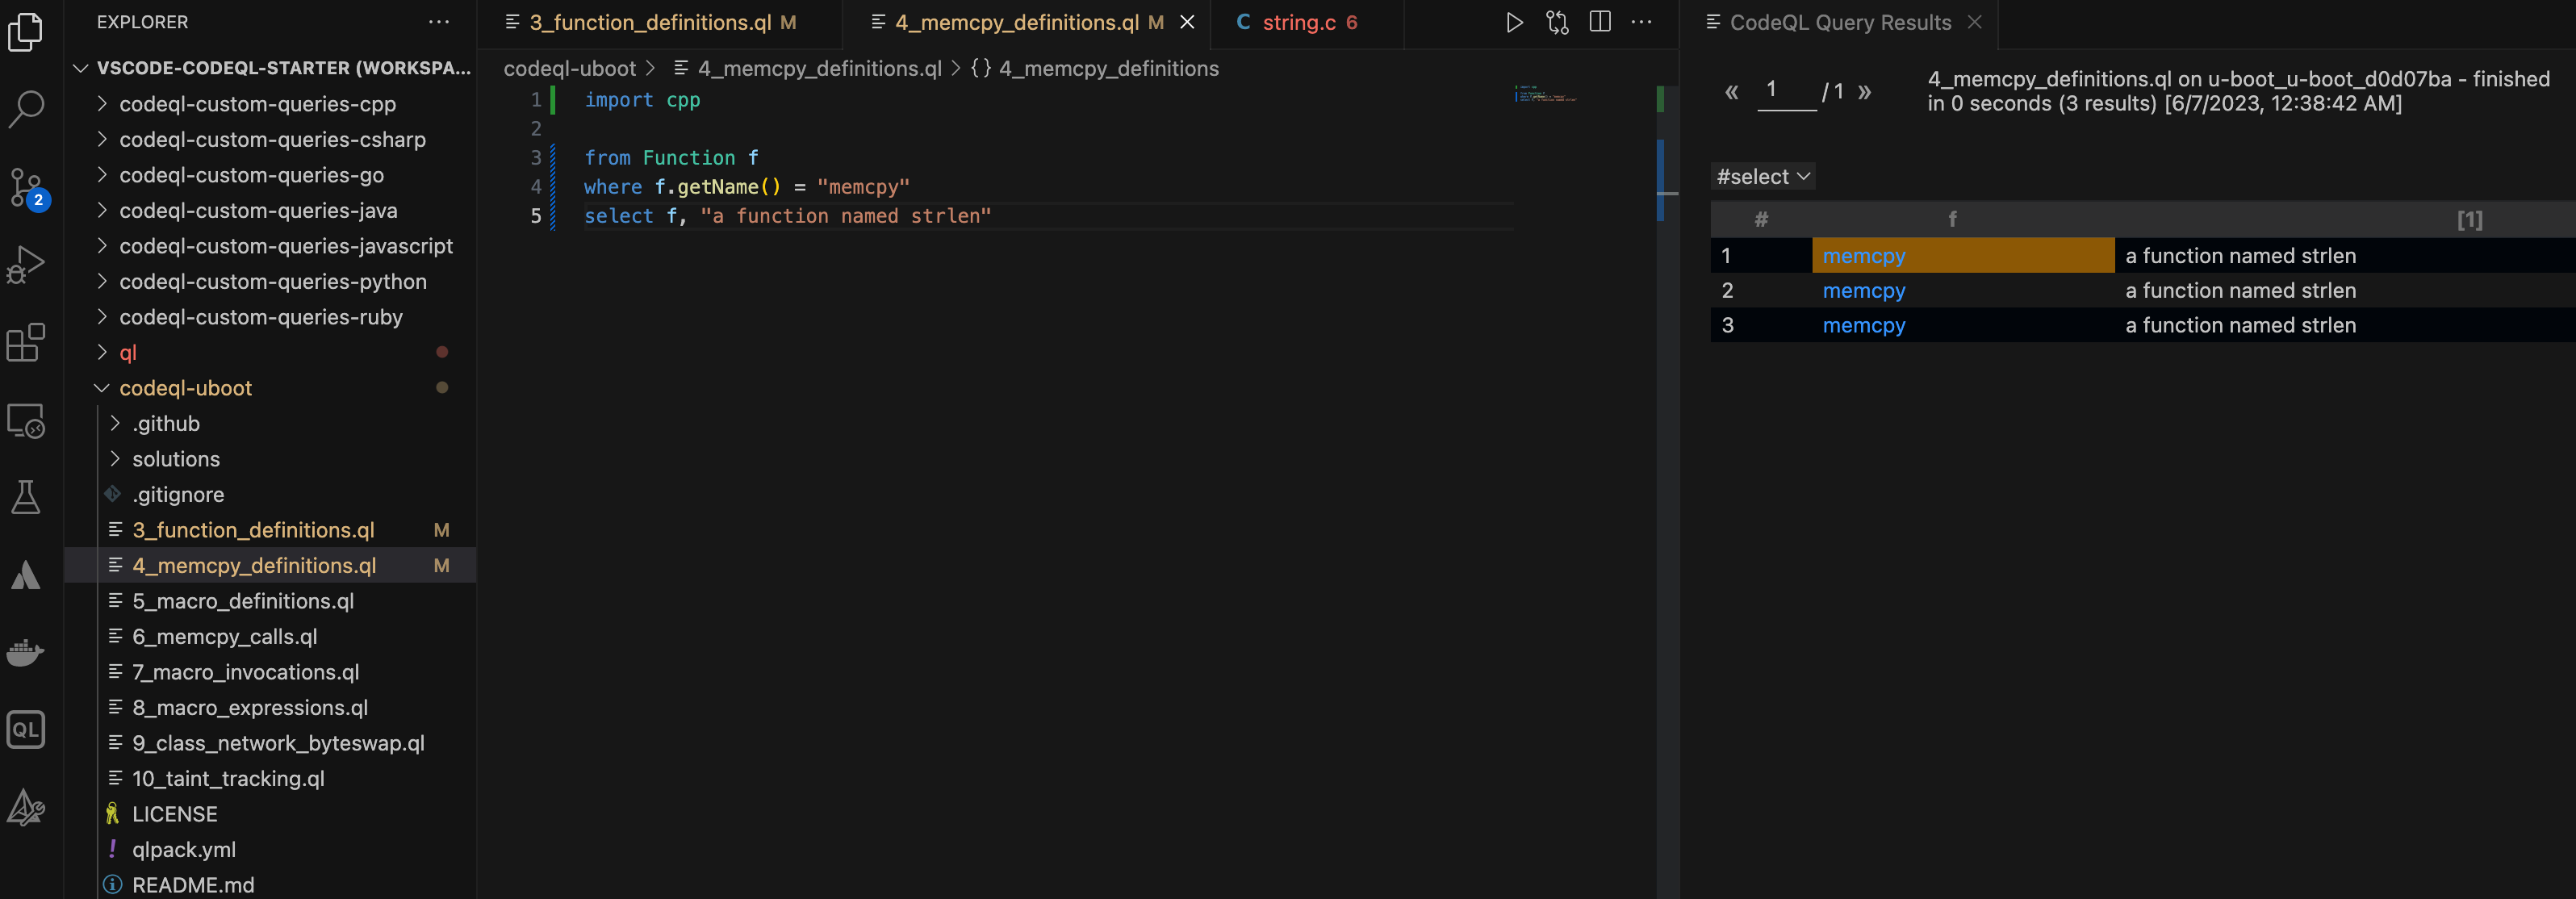This screenshot has width=2576, height=899.
Task: Click the results page number field
Action: point(1787,92)
